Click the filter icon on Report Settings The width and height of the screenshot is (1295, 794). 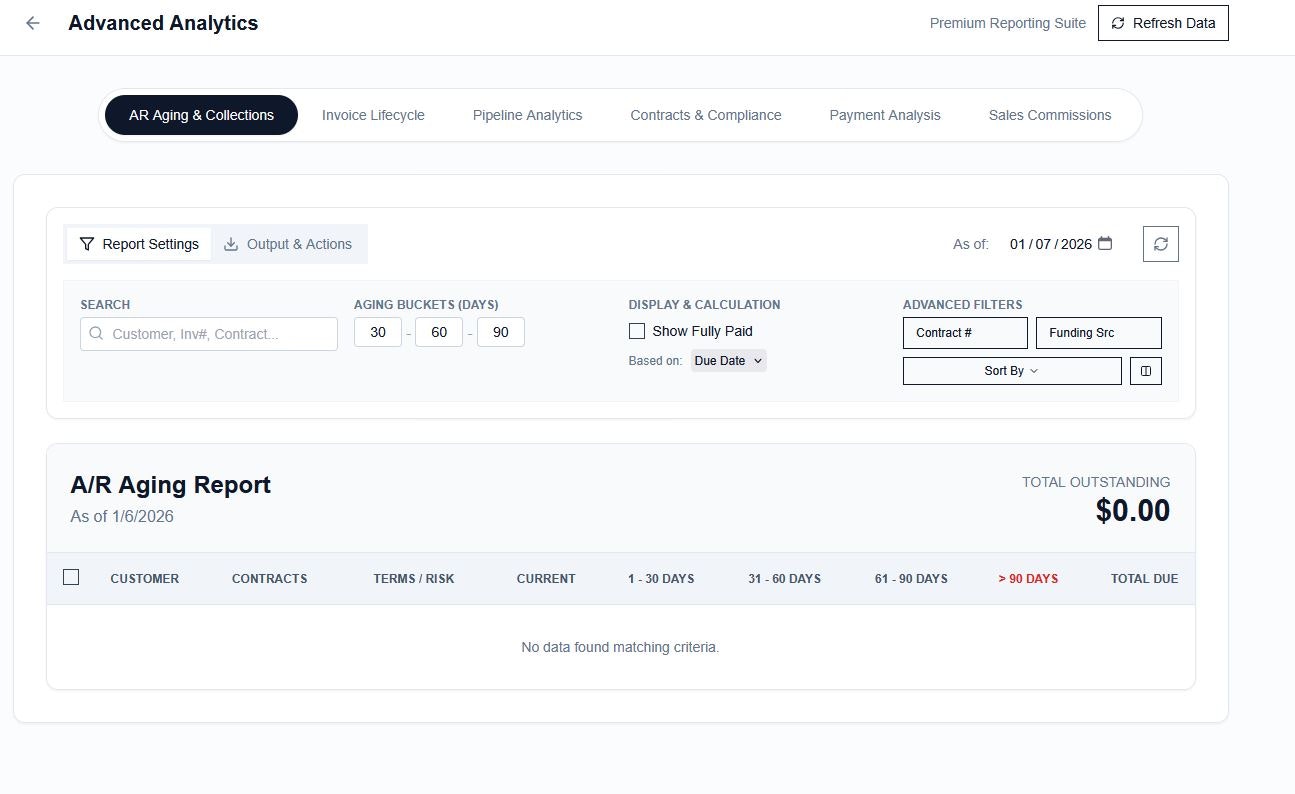(86, 243)
